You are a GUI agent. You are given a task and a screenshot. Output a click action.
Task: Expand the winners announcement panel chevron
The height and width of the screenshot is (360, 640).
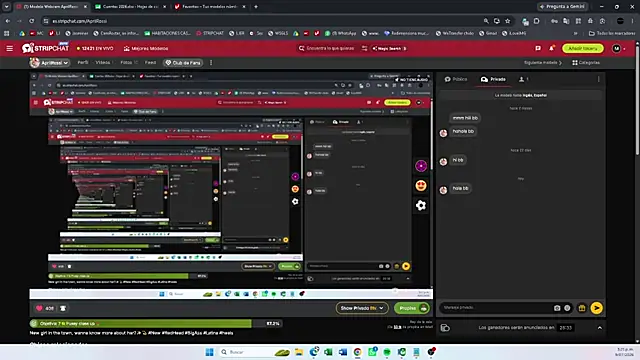600,328
